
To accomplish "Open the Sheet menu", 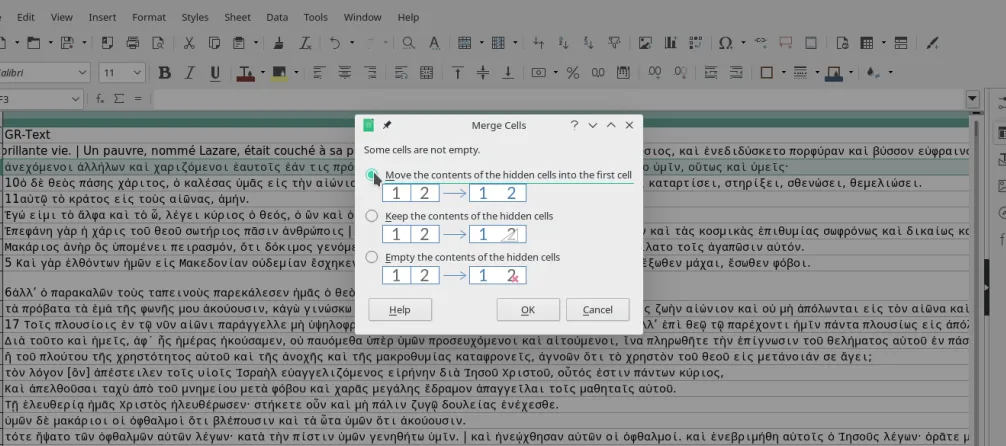I will [237, 17].
